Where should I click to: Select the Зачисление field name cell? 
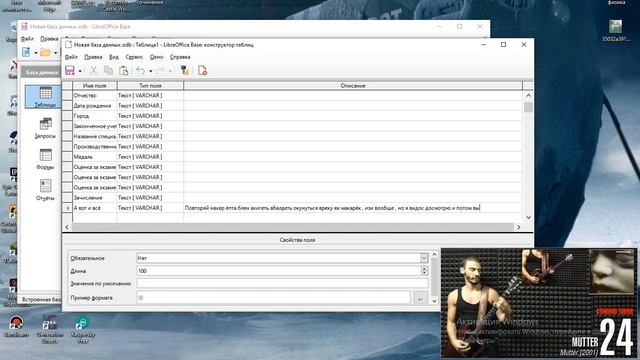[95, 198]
